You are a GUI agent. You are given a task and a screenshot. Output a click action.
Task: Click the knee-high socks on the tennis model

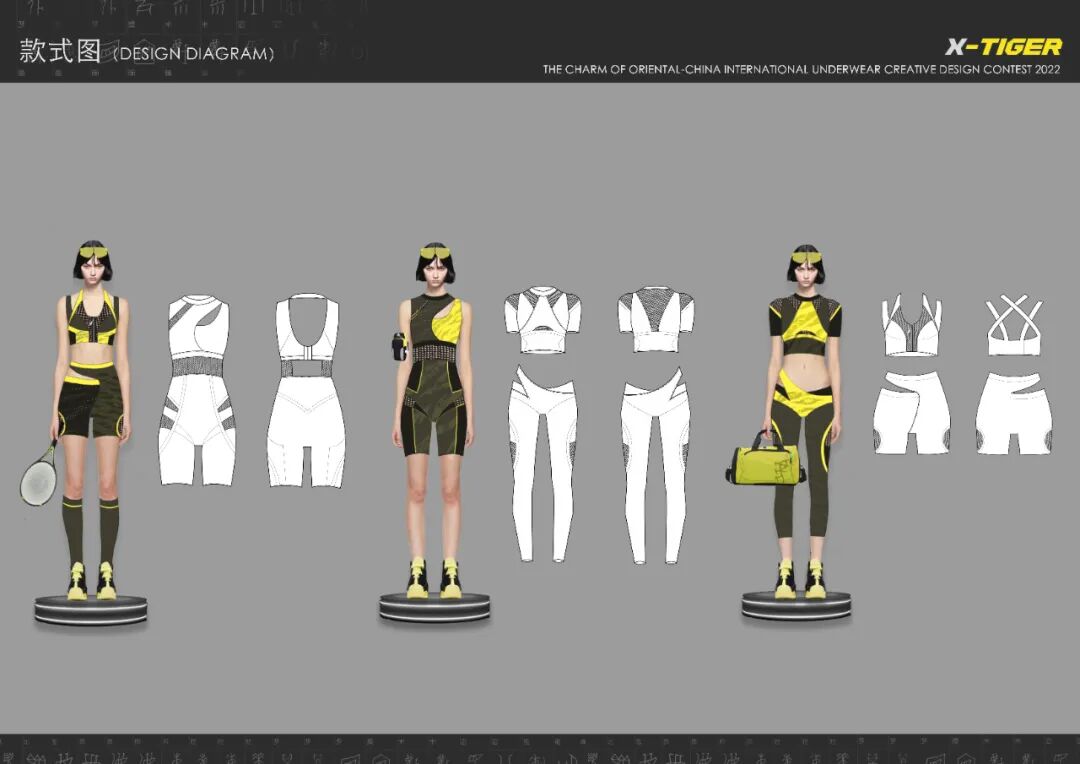point(91,531)
